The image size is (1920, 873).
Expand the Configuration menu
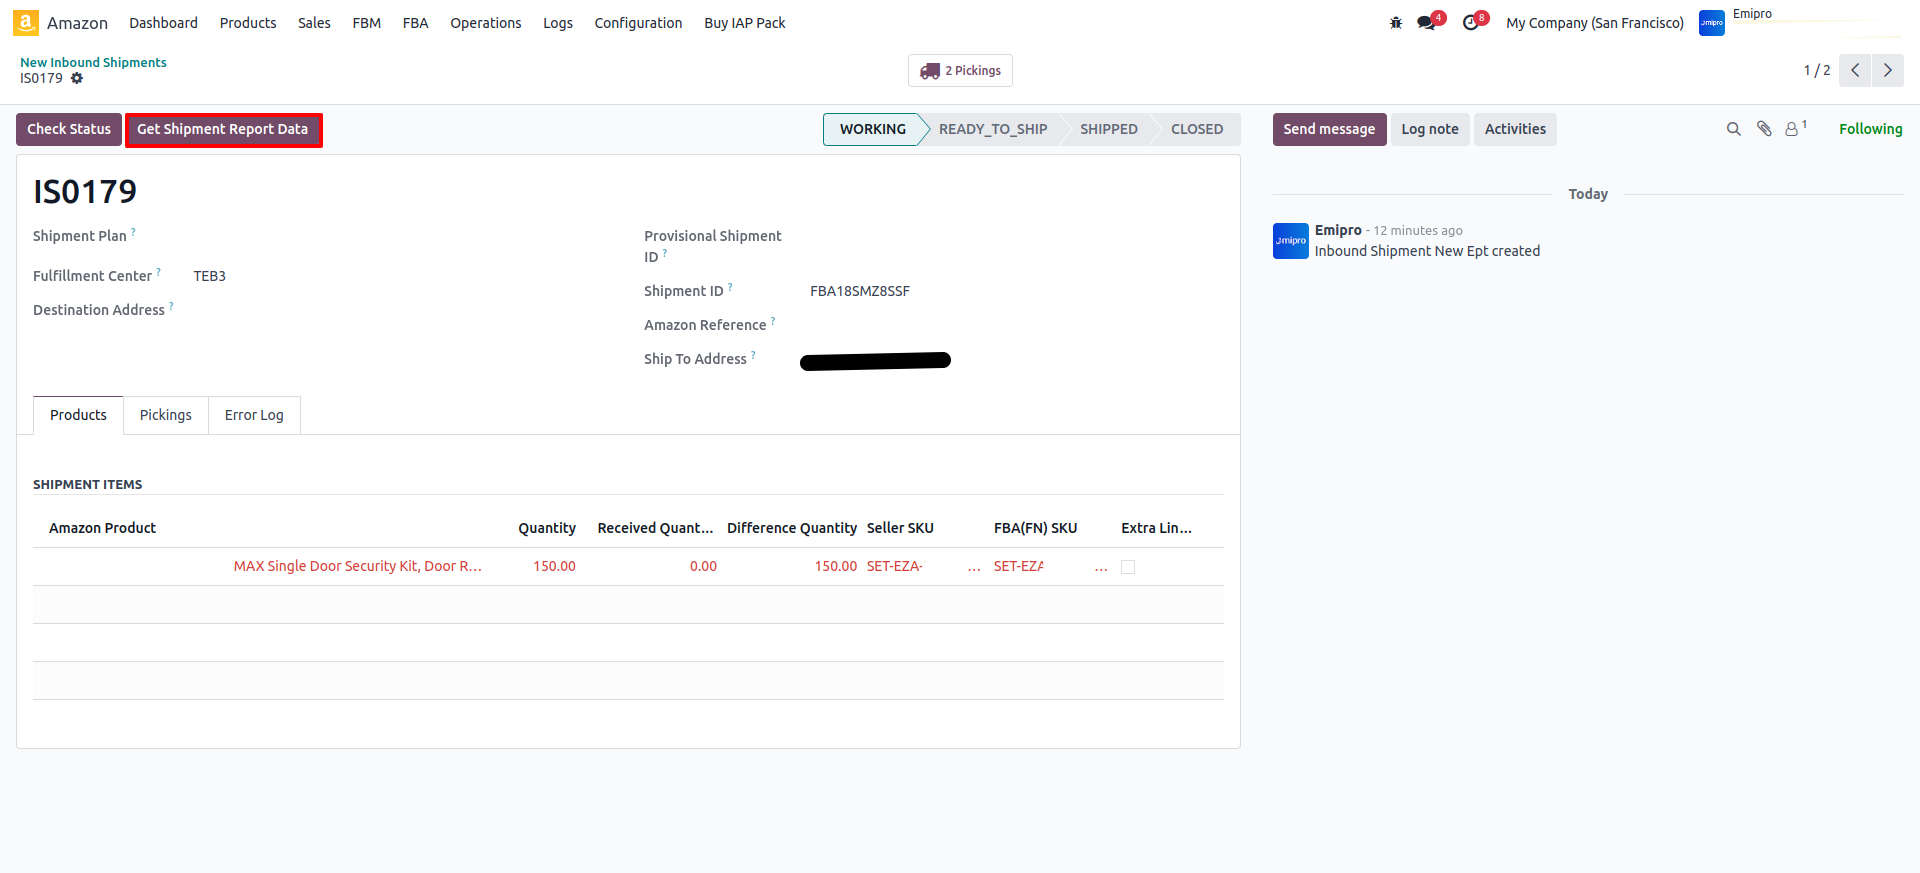[x=638, y=23]
